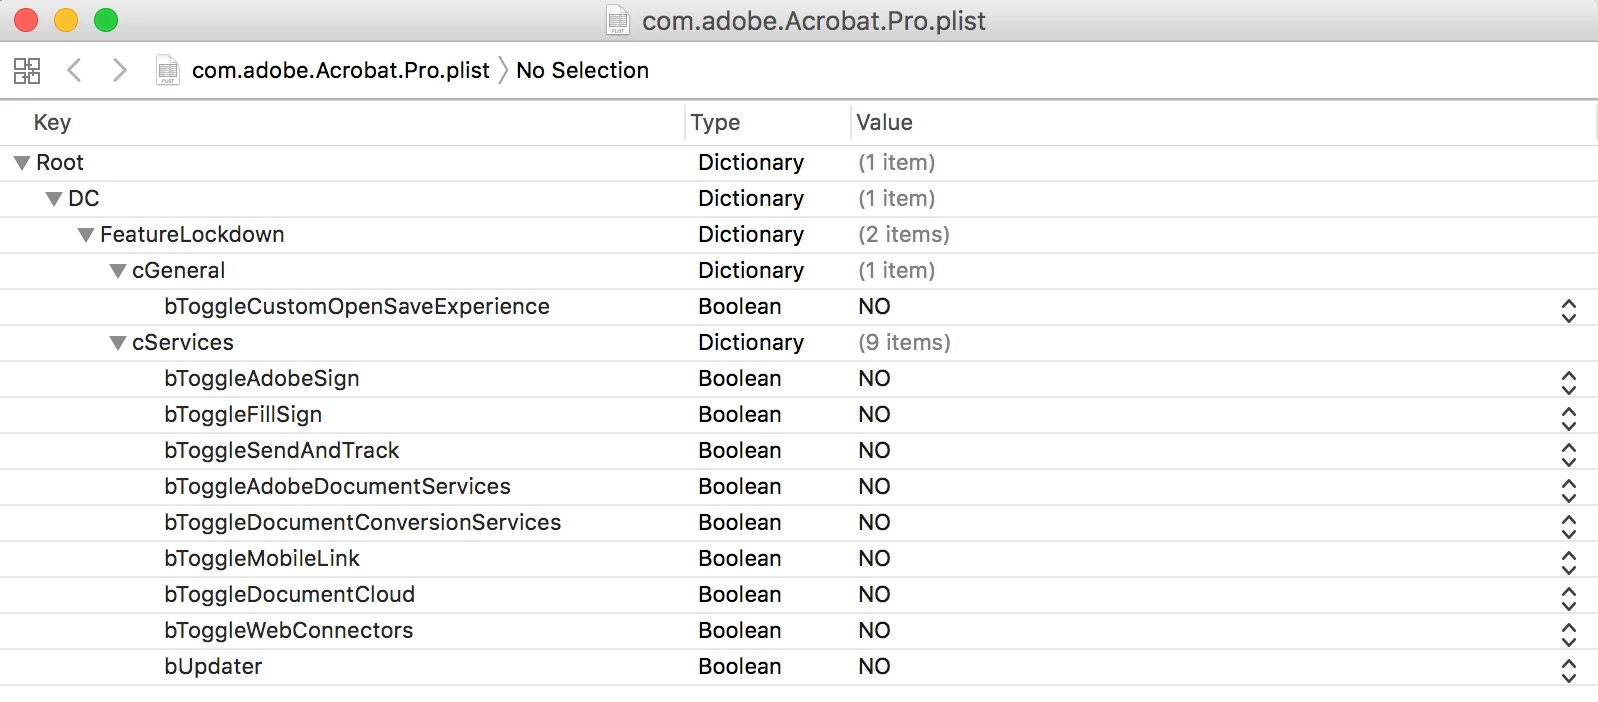Viewport: 1598px width, 702px height.
Task: Collapse the FeatureLockdown dictionary
Action: coord(86,235)
